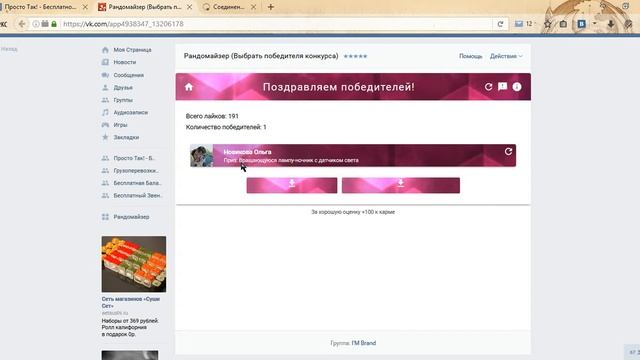640x360 pixels.
Task: Click the mail icon showing 12
Action: pos(523,24)
